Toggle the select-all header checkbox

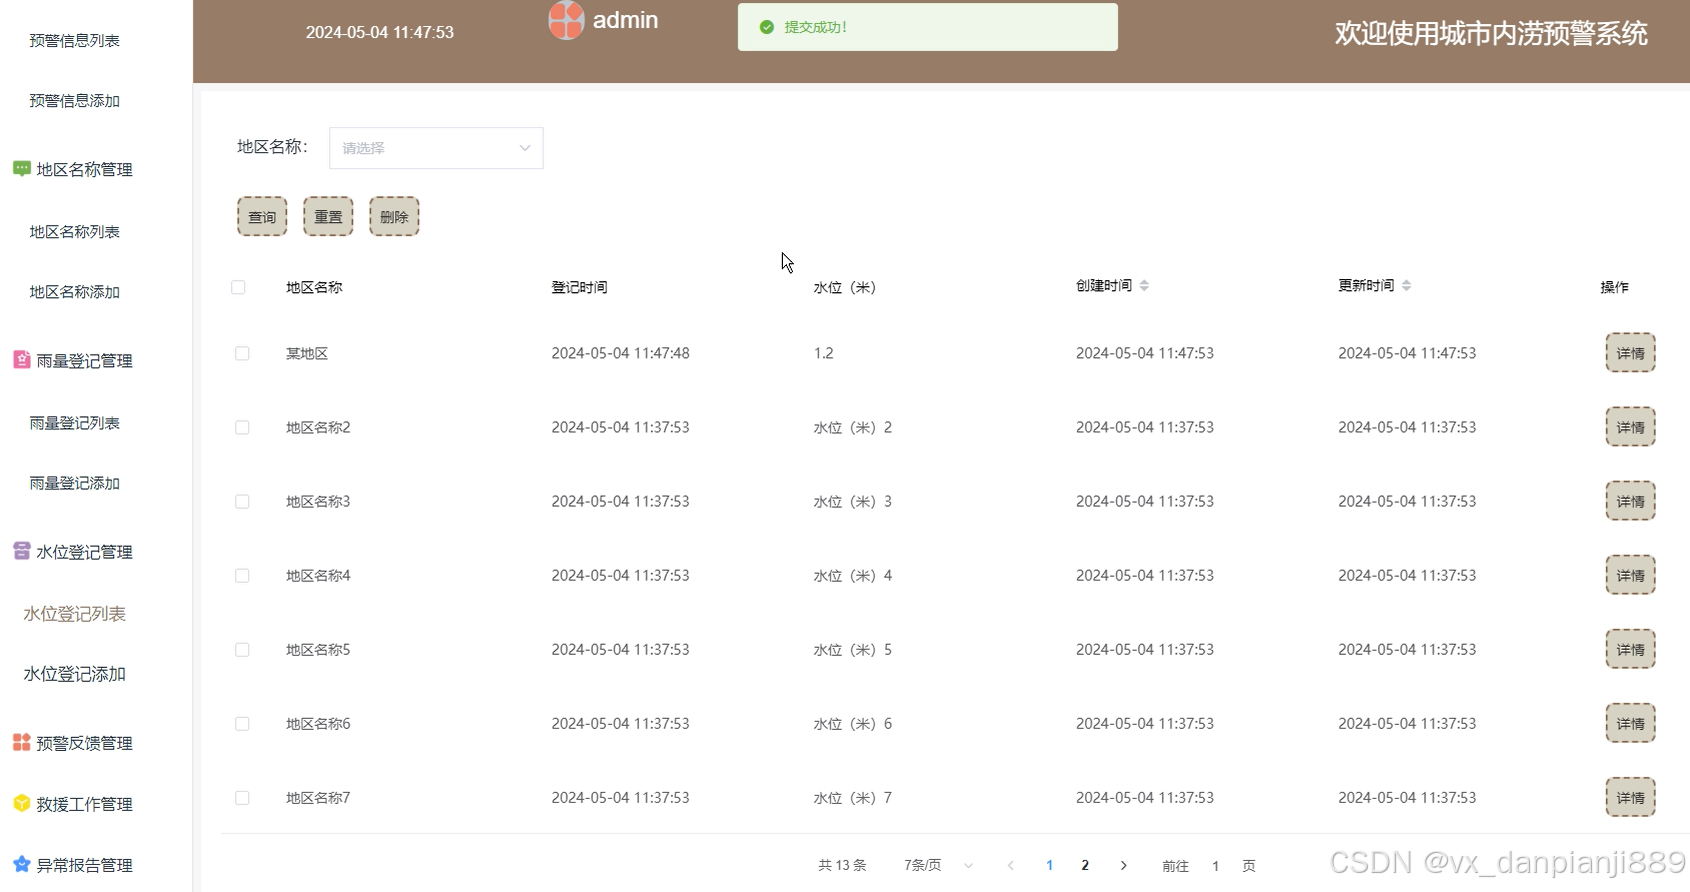point(238,287)
